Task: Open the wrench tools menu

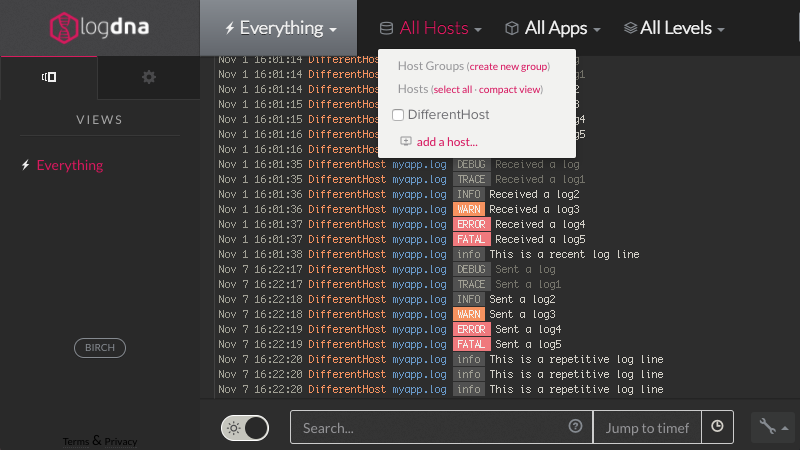Action: (773, 427)
